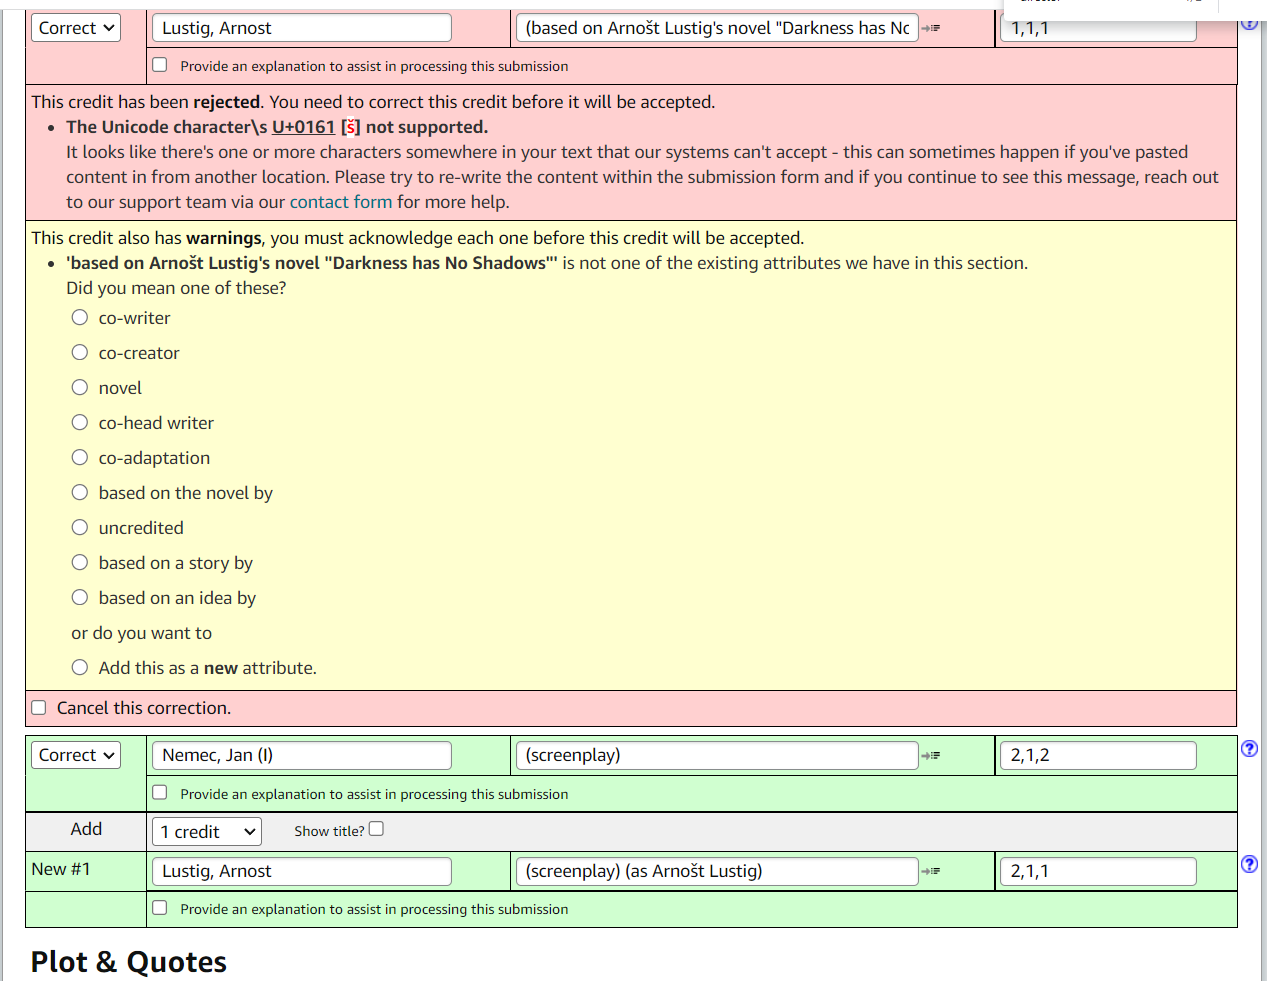Viewport: 1267px width, 981px height.
Task: Click the attribute picker icon beside the 'based on Arnošt Lustig's novel' field
Action: click(x=931, y=29)
